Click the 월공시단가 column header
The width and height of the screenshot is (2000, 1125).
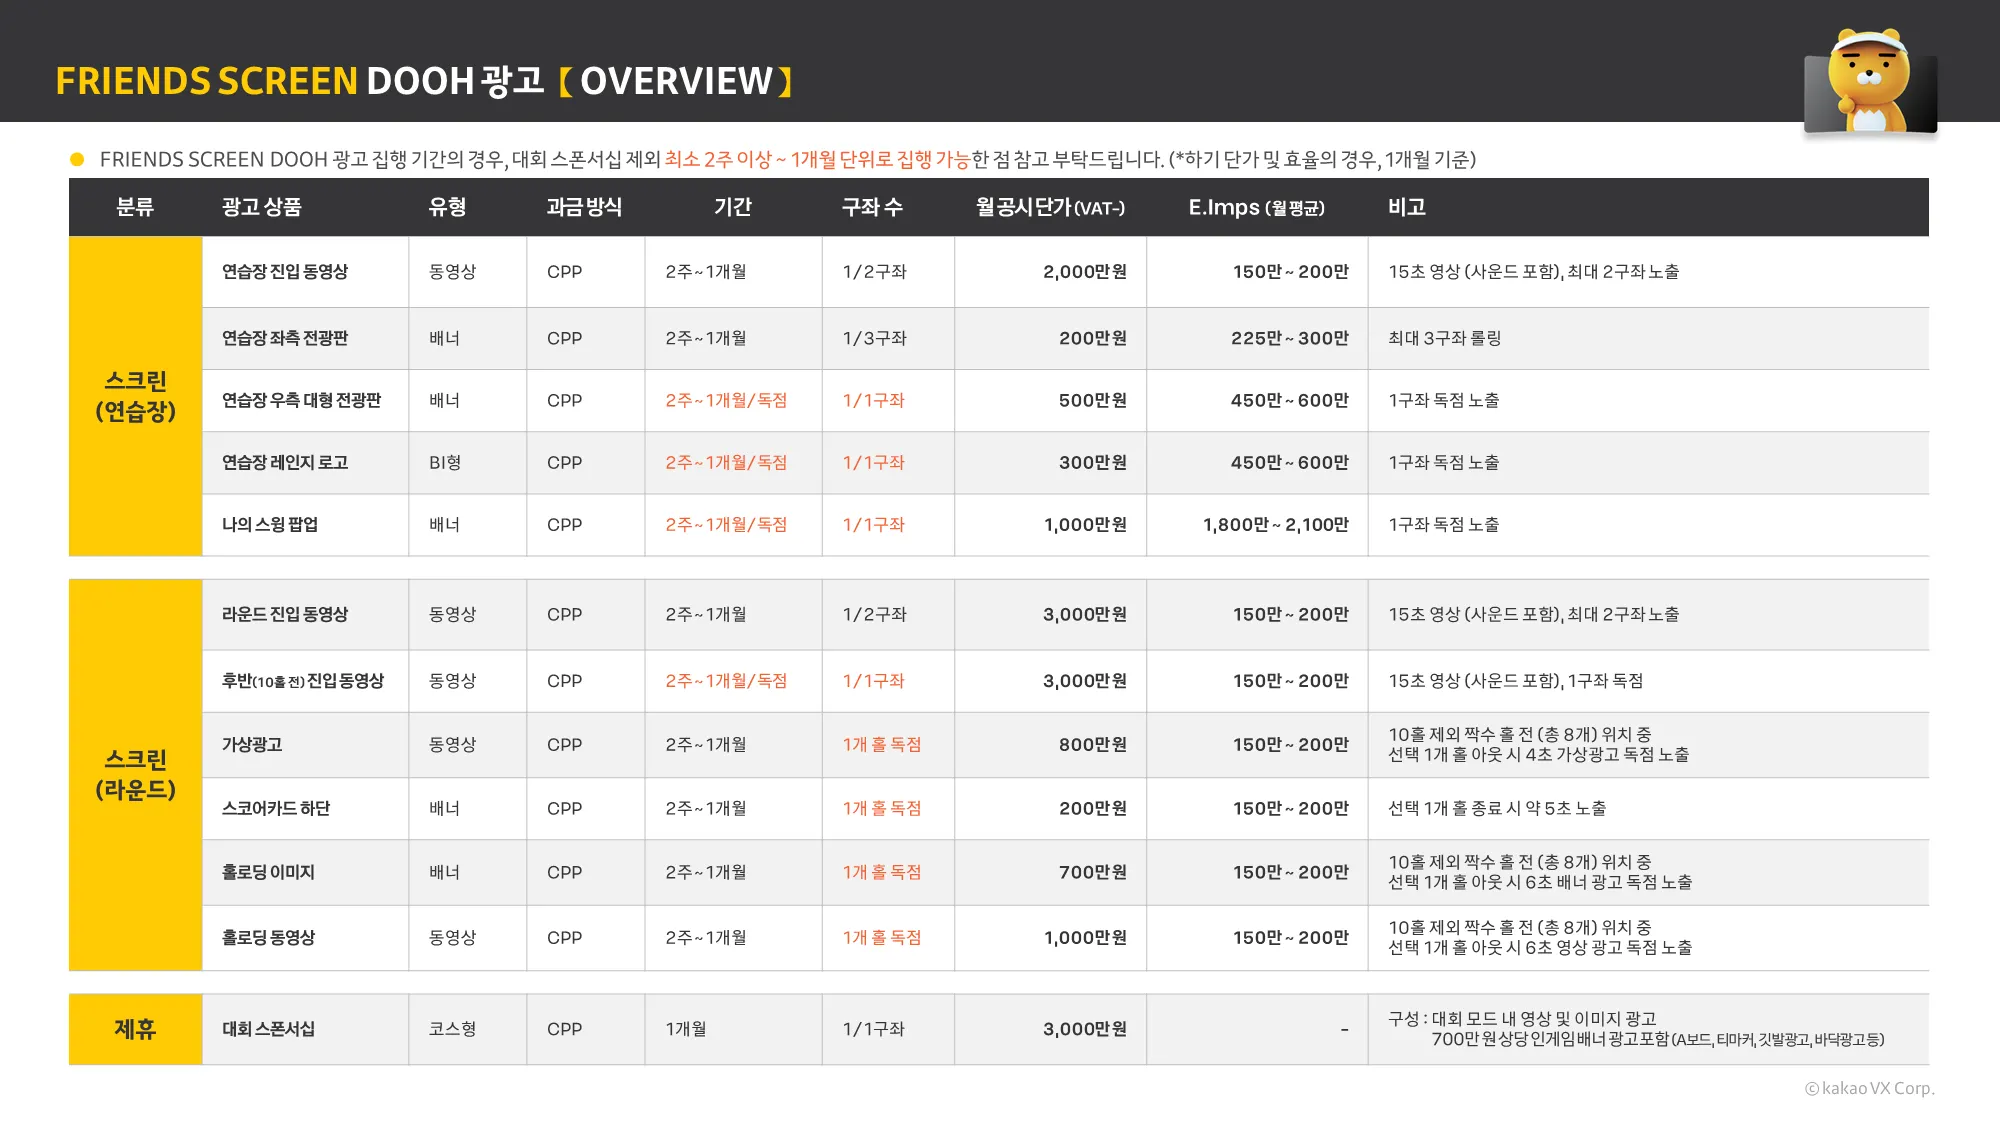(1049, 207)
